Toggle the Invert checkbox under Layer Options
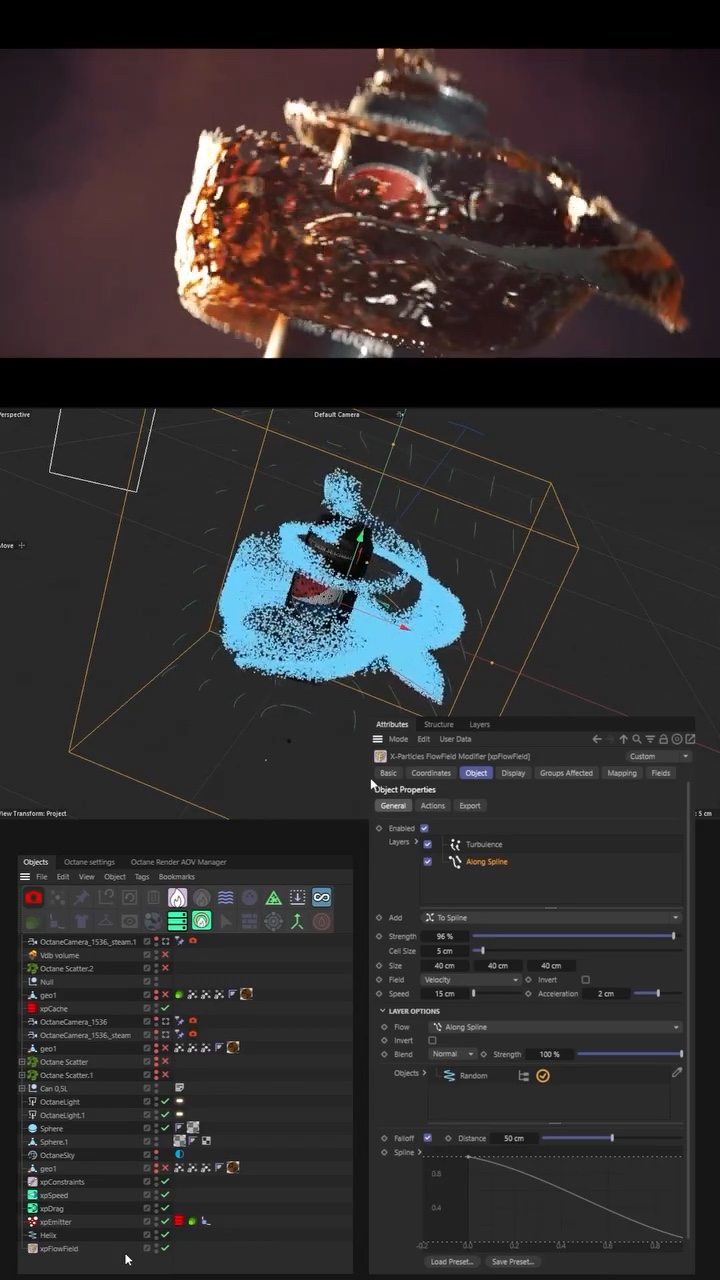720x1280 pixels. coord(432,1041)
